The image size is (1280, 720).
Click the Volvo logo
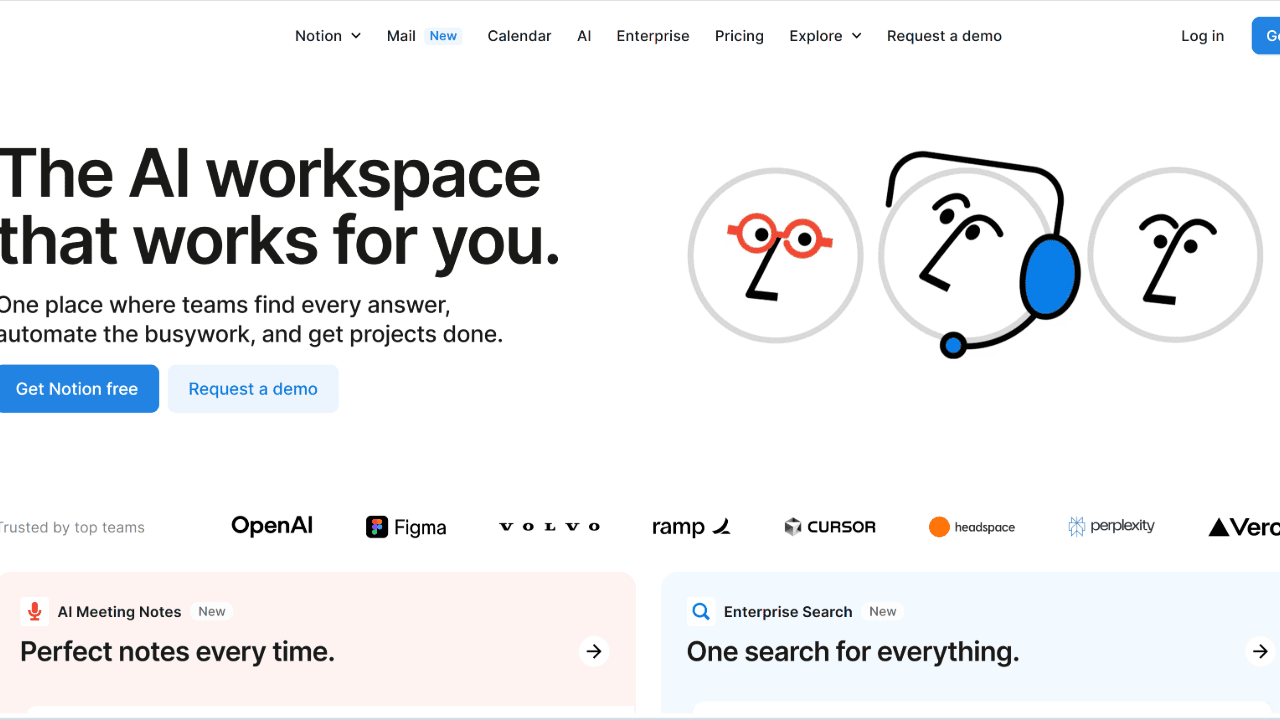[x=549, y=527]
